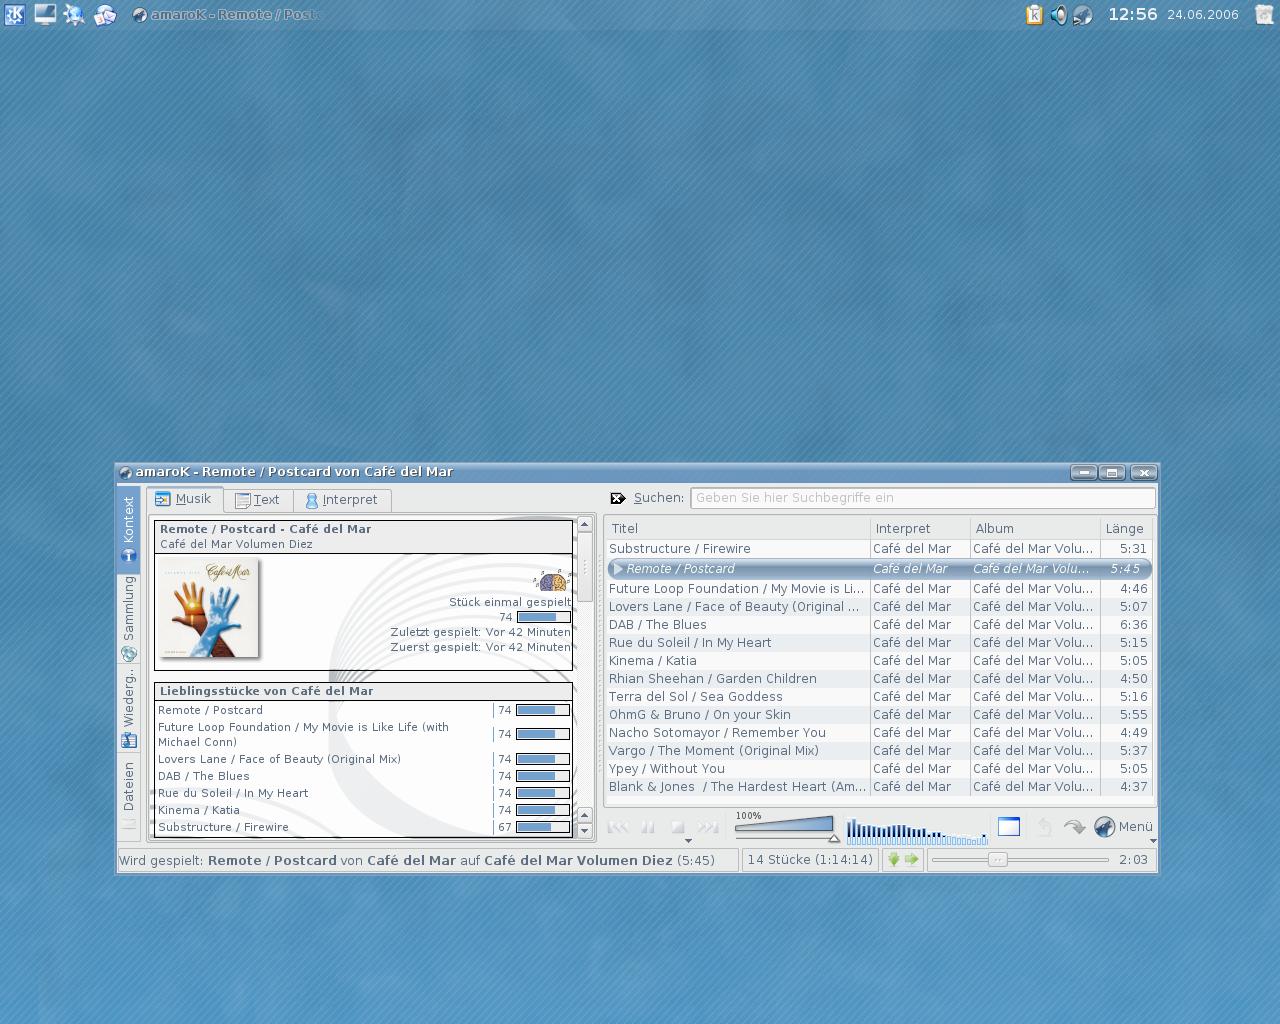Open Klipper clipboard tray icon
Image resolution: width=1280 pixels, height=1024 pixels.
pyautogui.click(x=1034, y=15)
